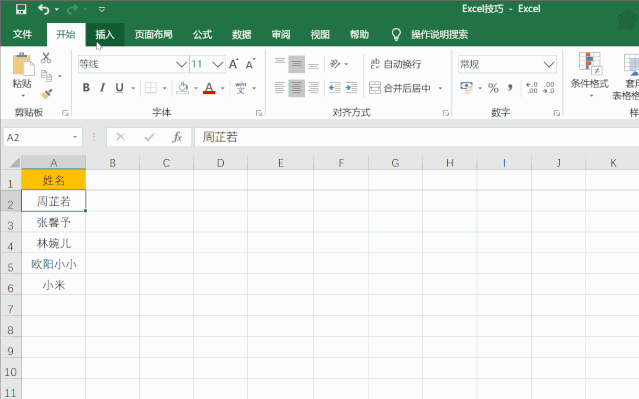Click the red Font Color A icon
The image size is (639, 399).
tap(209, 88)
